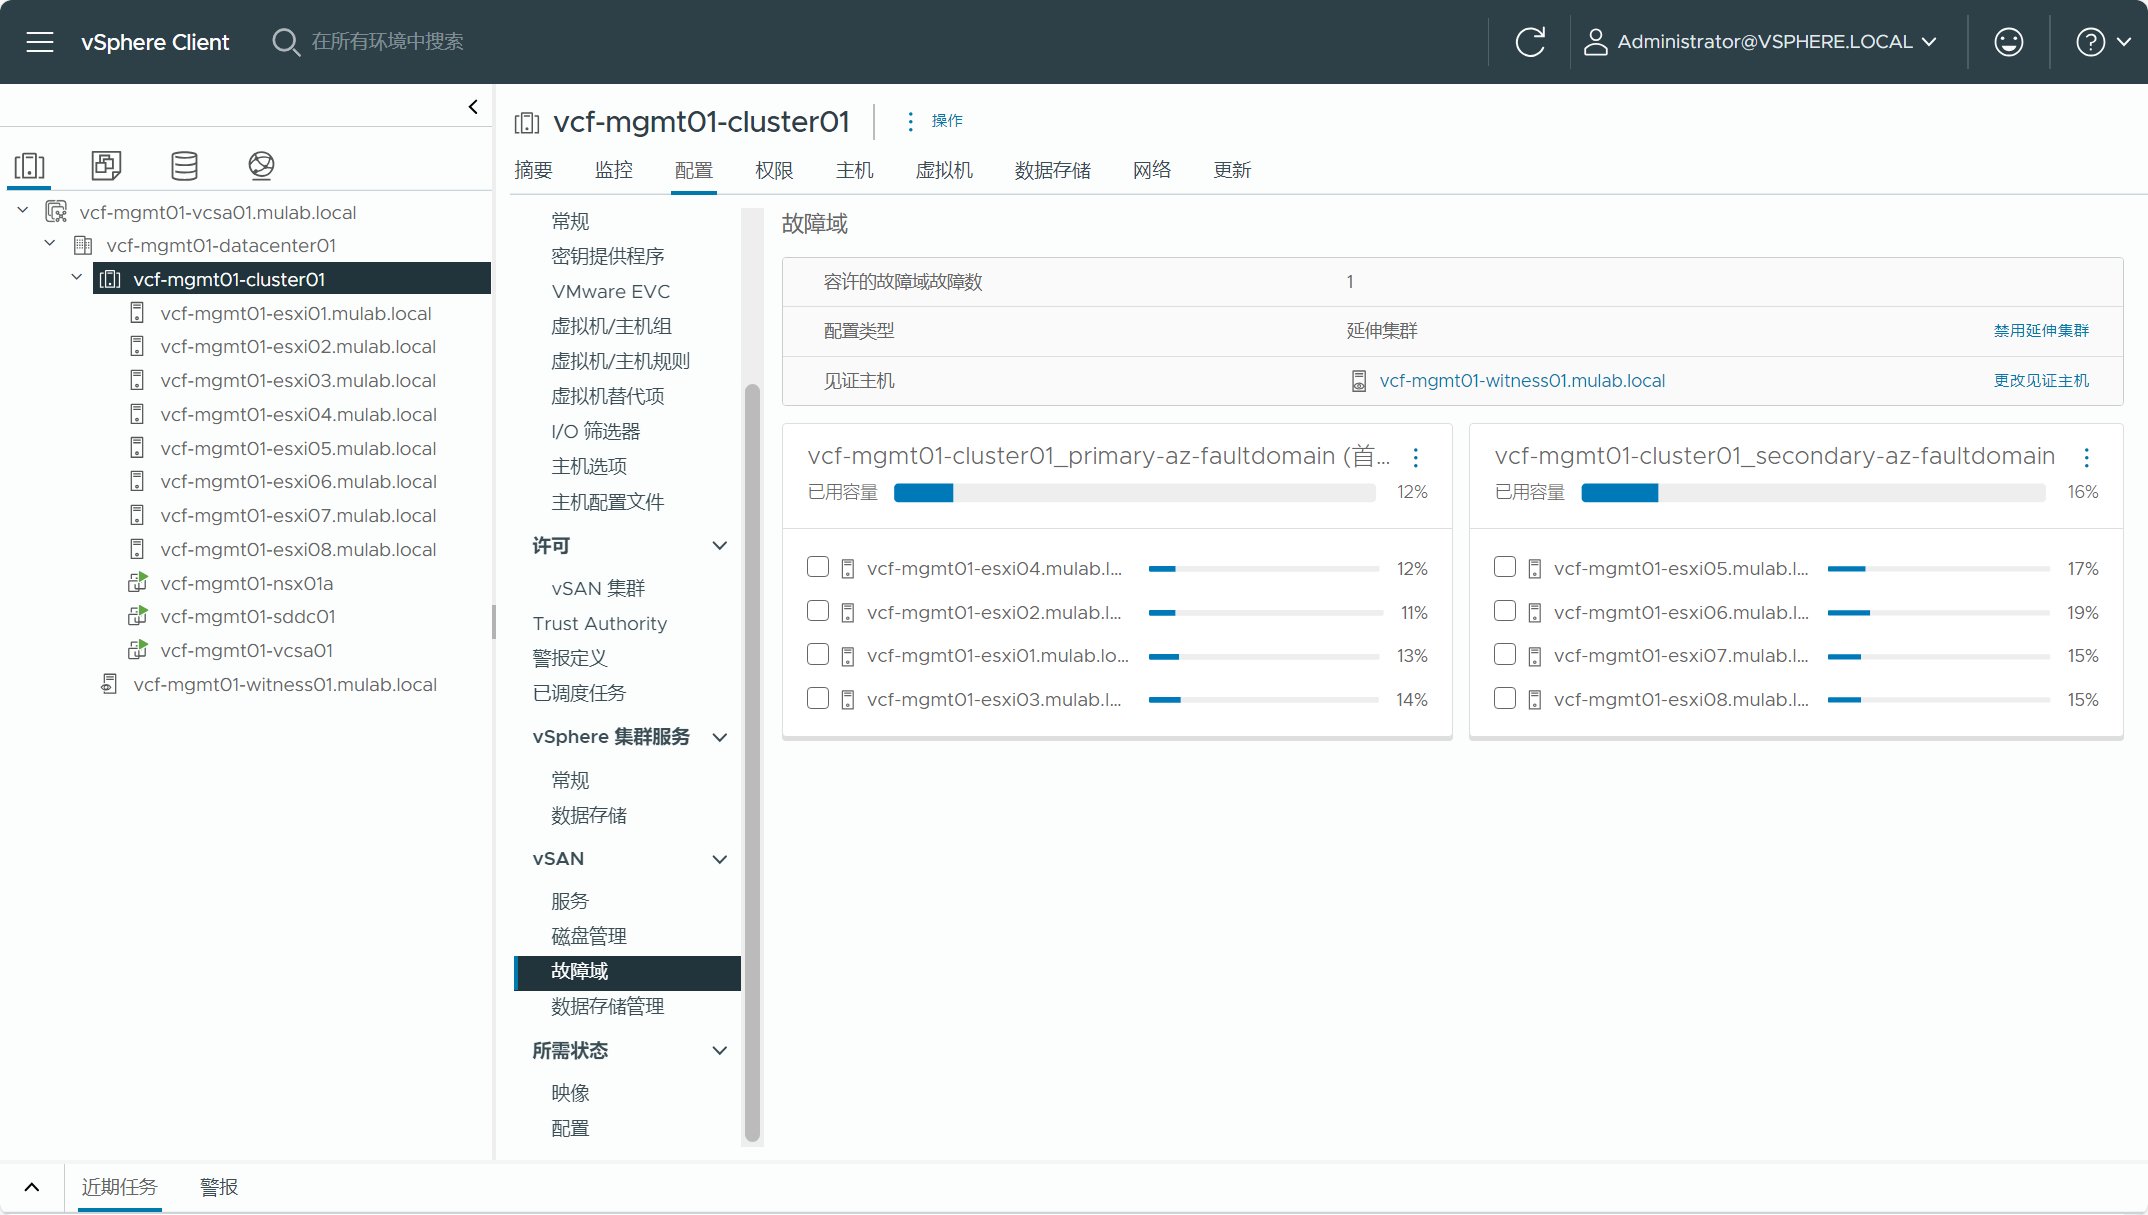This screenshot has width=2148, height=1215.
Task: Tick the vcf-mgmt01-esxi03 host checkbox
Action: tap(818, 698)
